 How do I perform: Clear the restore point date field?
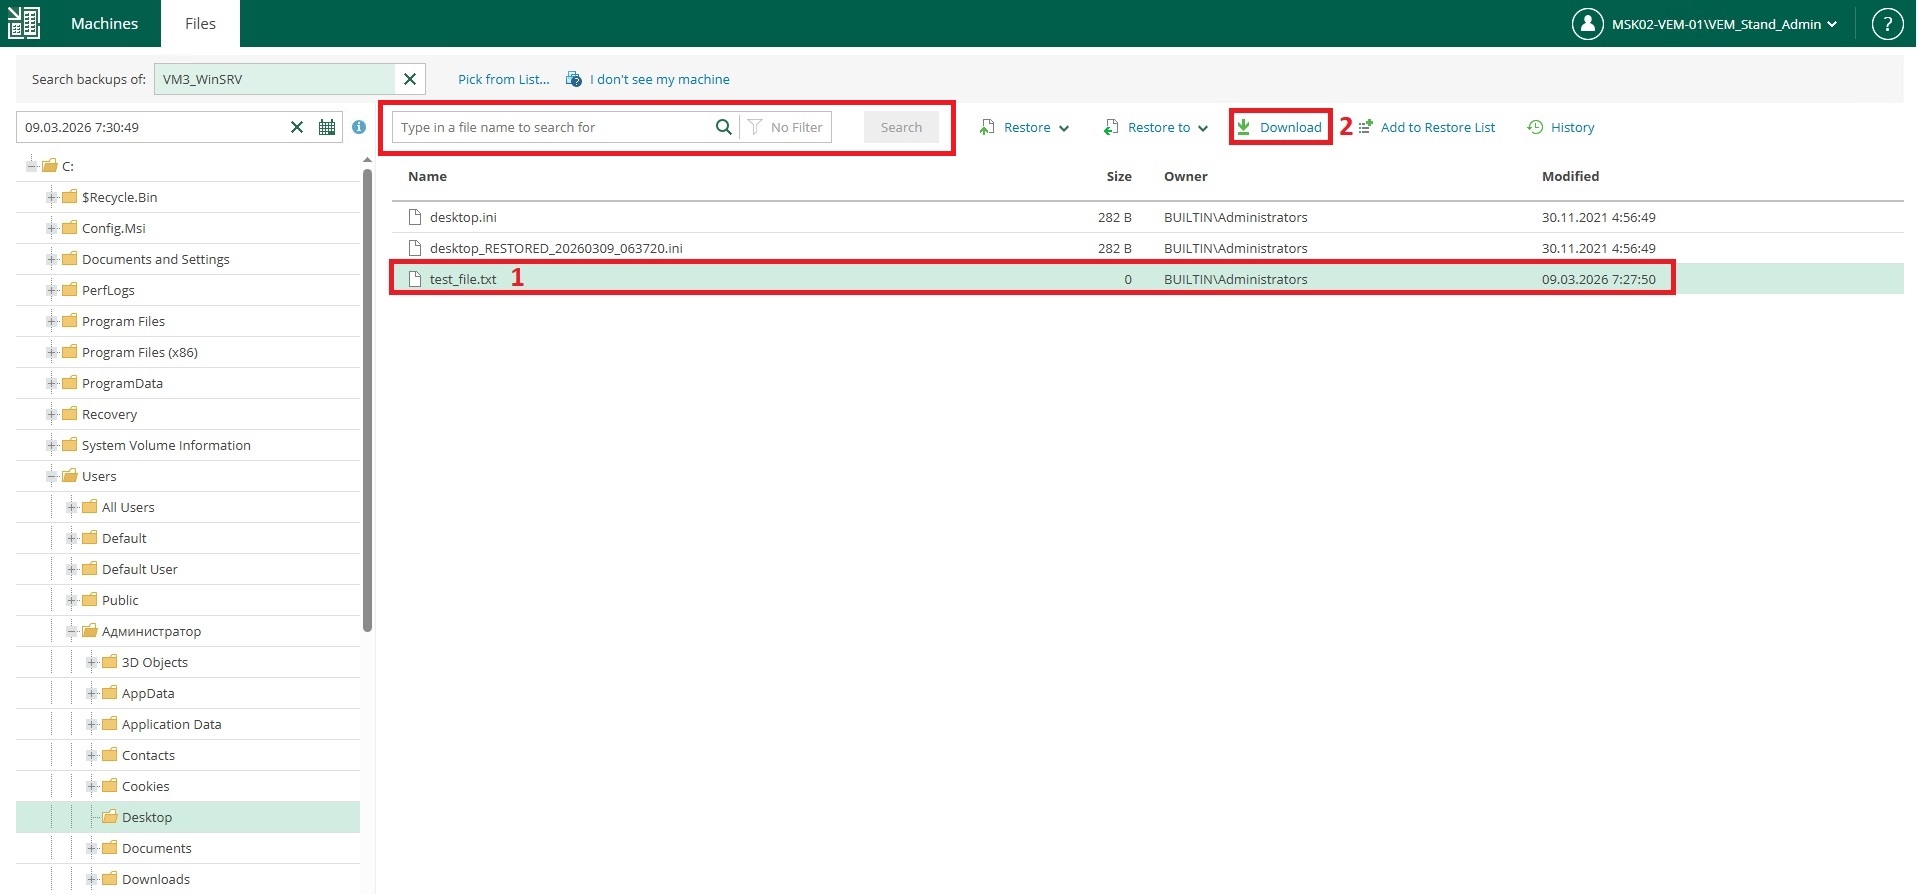[x=296, y=127]
